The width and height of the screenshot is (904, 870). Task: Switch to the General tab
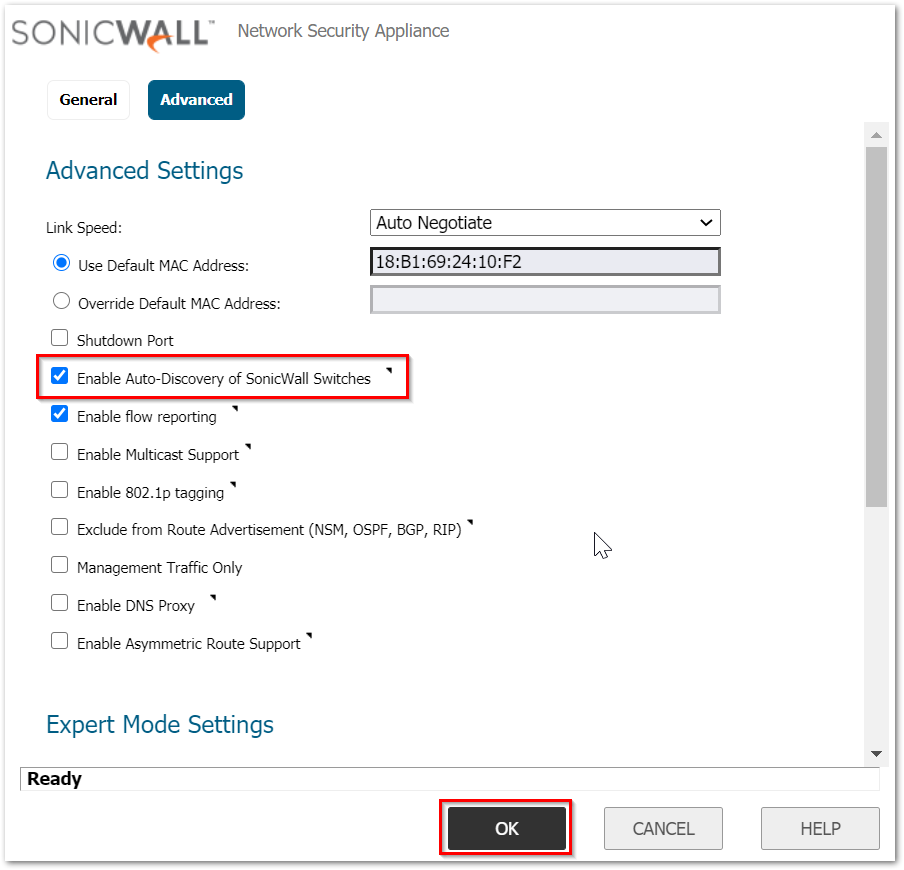pos(88,100)
